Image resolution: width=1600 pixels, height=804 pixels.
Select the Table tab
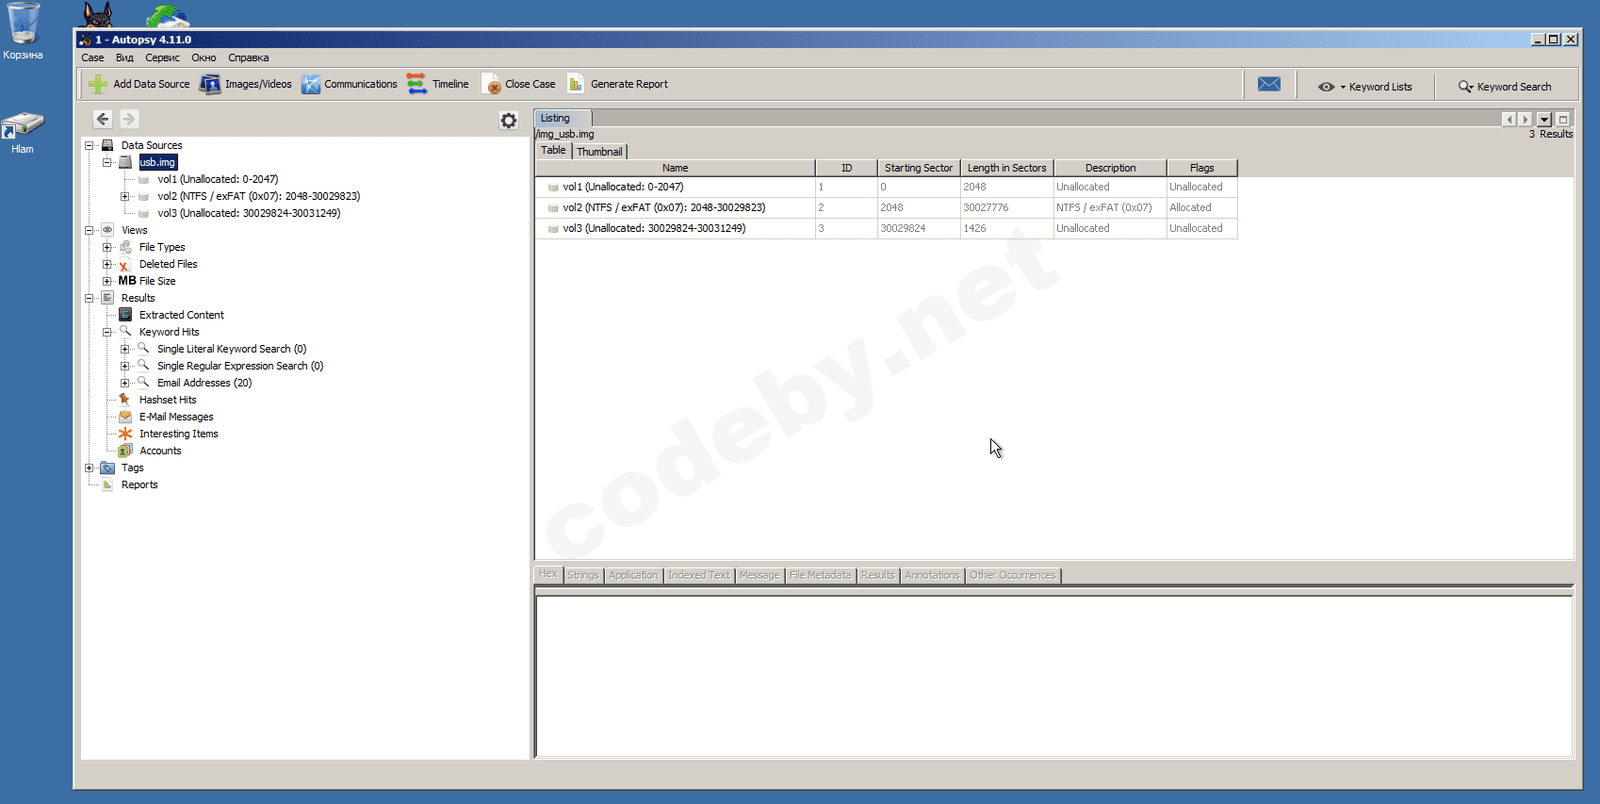tap(553, 151)
